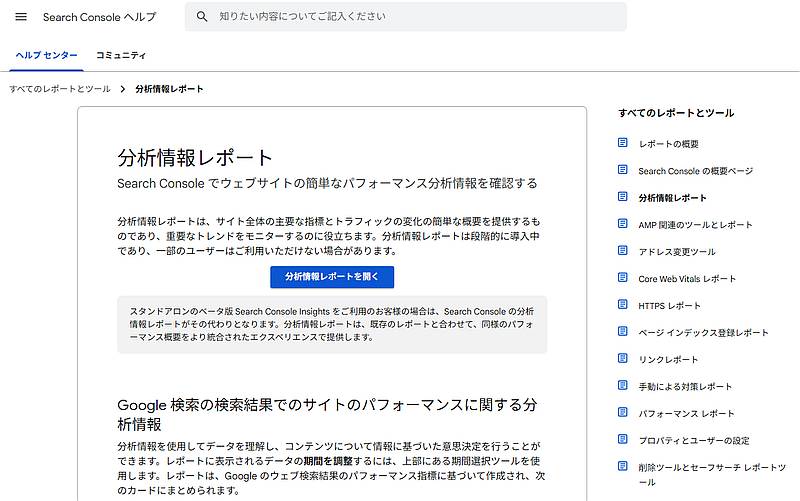The width and height of the screenshot is (800, 501).
Task: Open sidebar heading すべてのレポートとツール
Action: [x=676, y=113]
